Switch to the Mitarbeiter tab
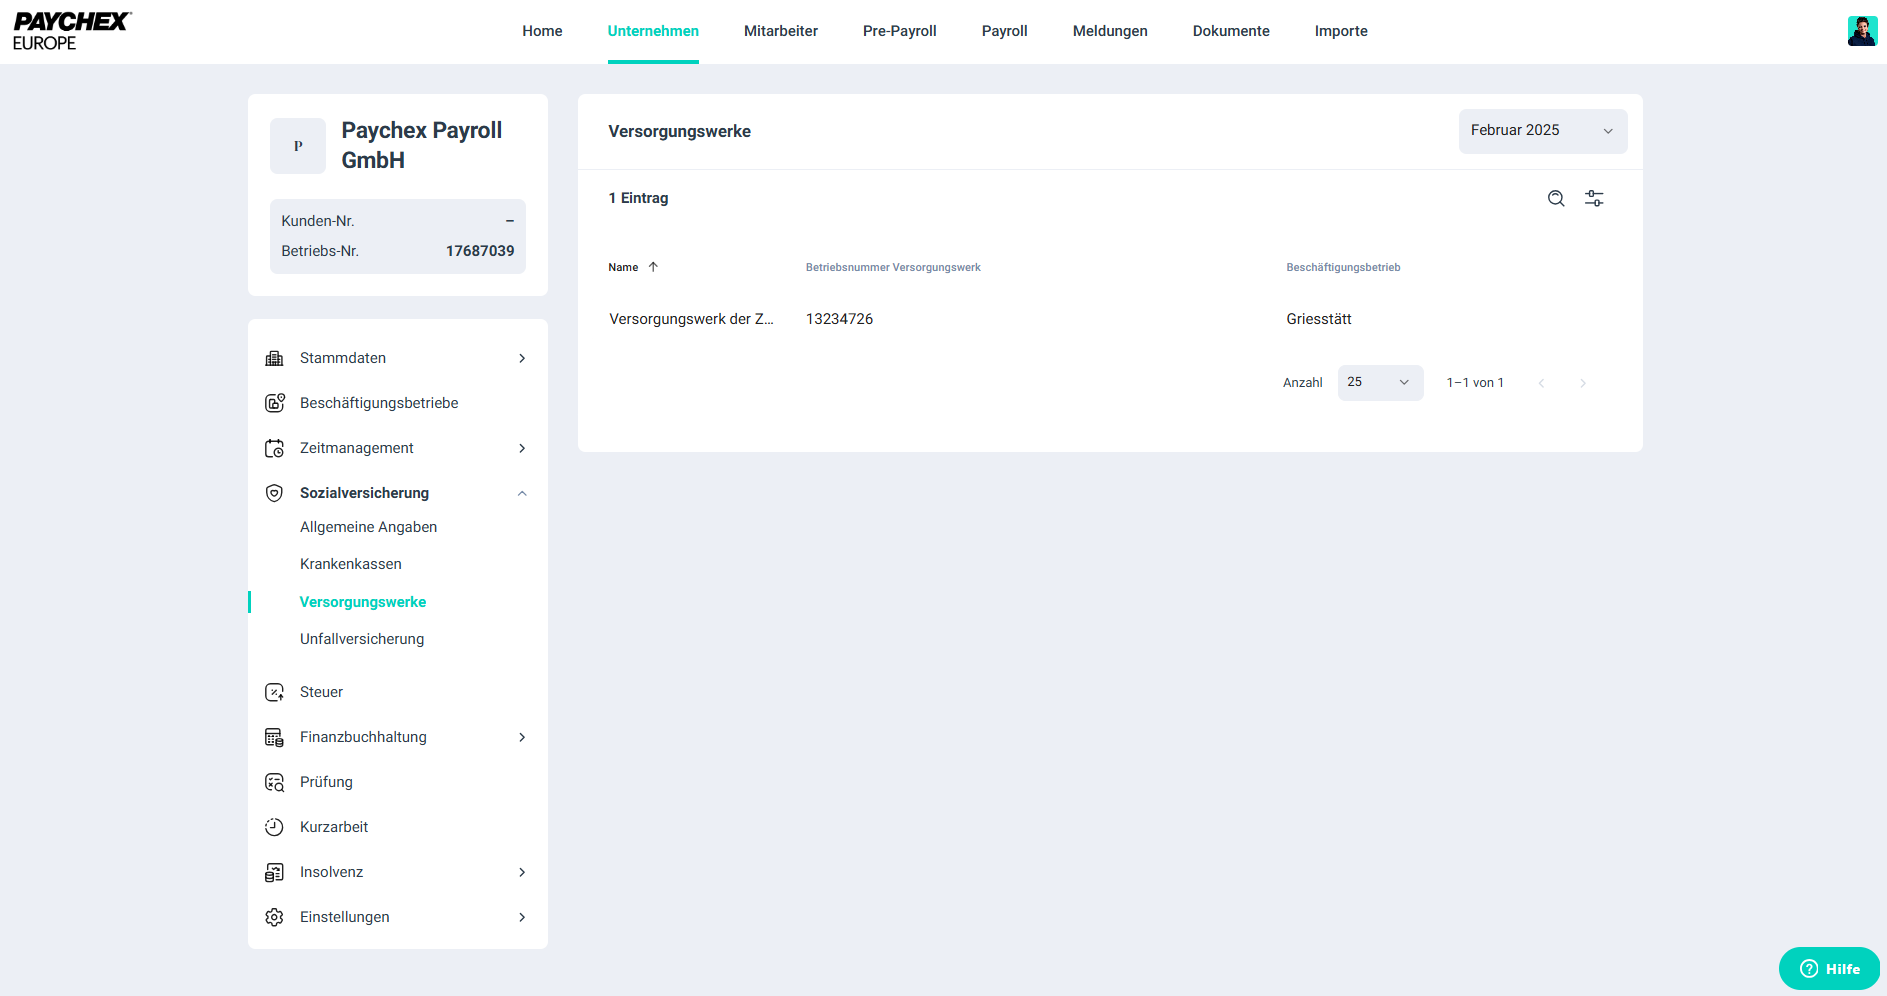This screenshot has width=1887, height=996. coord(780,31)
